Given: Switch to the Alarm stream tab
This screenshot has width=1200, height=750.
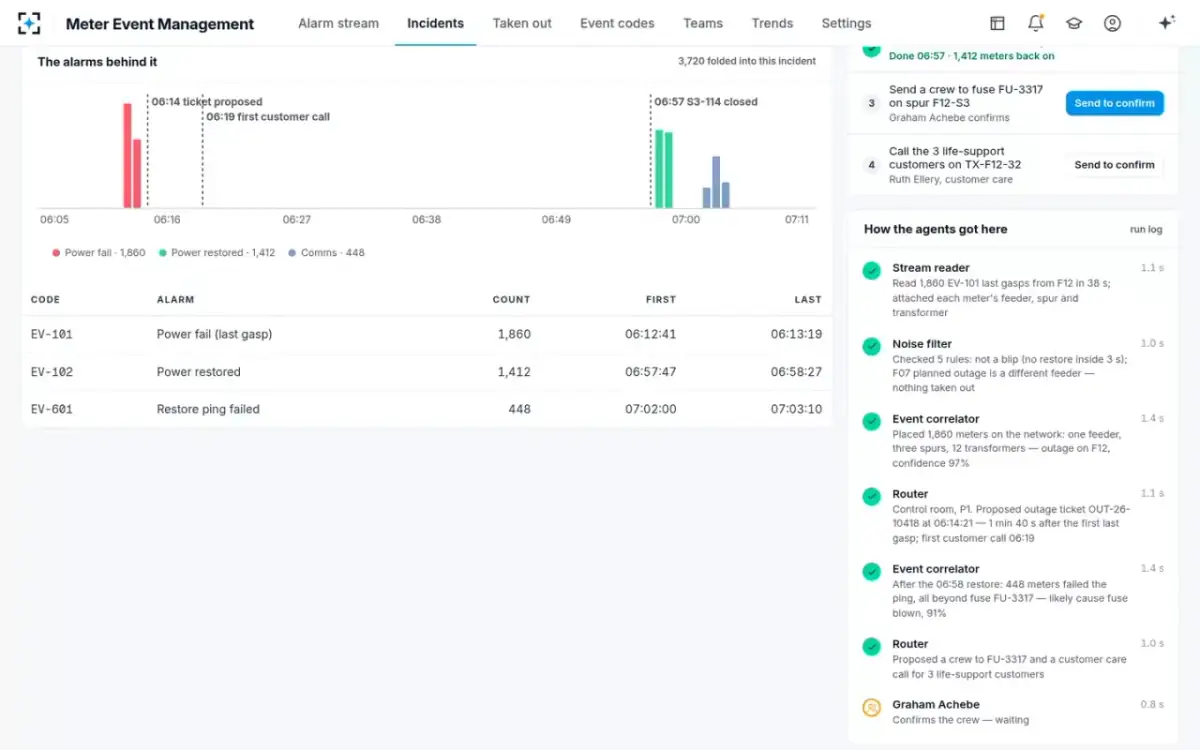Looking at the screenshot, I should [x=338, y=23].
